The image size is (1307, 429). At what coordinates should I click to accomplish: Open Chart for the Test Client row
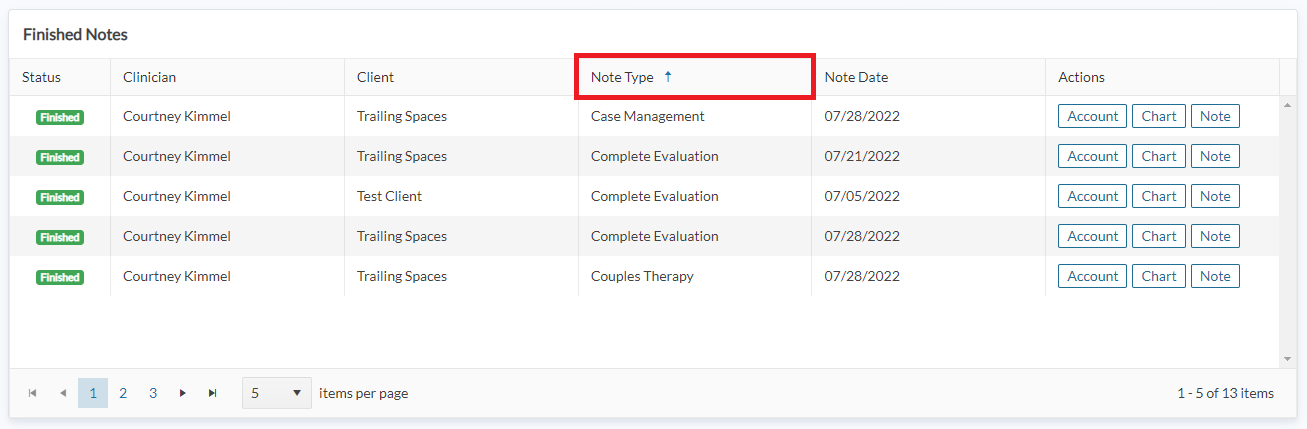[1159, 196]
